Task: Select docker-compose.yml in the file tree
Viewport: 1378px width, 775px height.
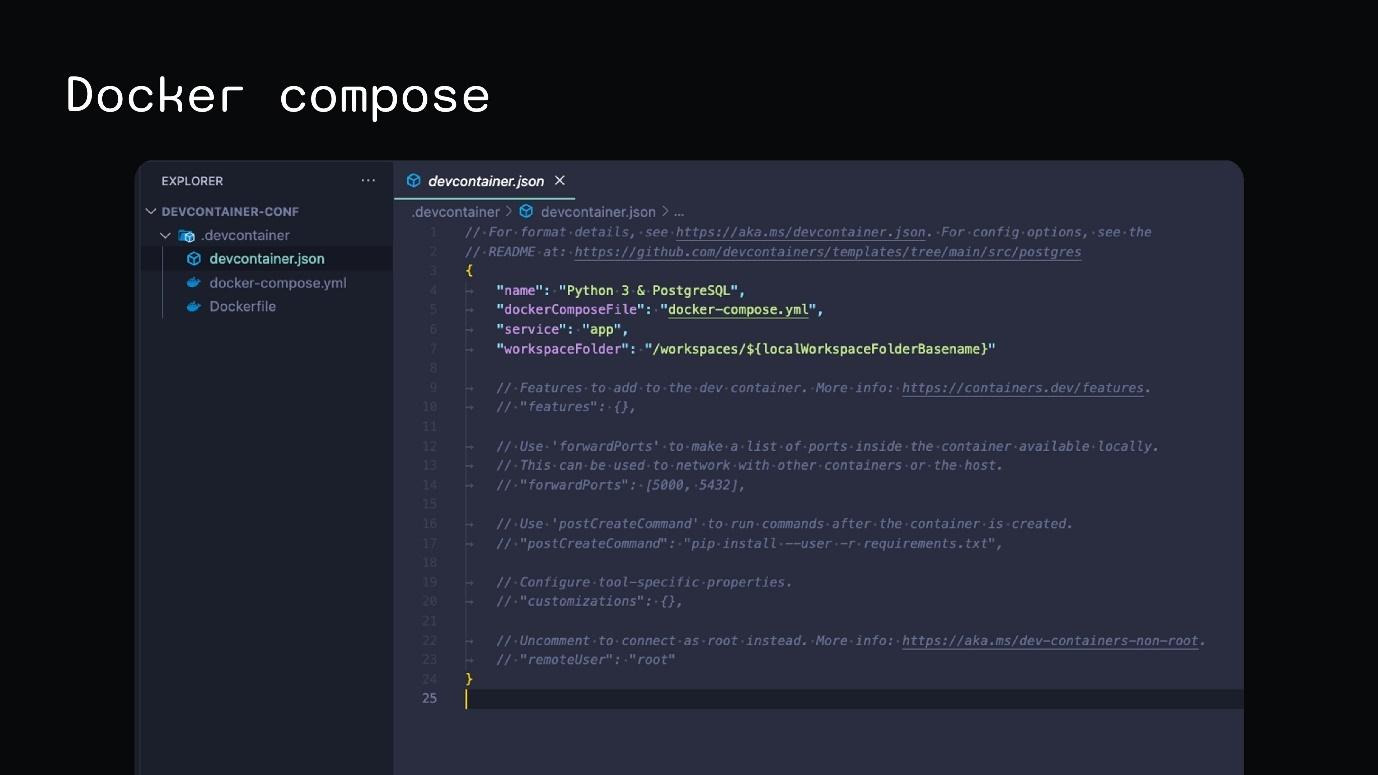Action: pyautogui.click(x=278, y=282)
